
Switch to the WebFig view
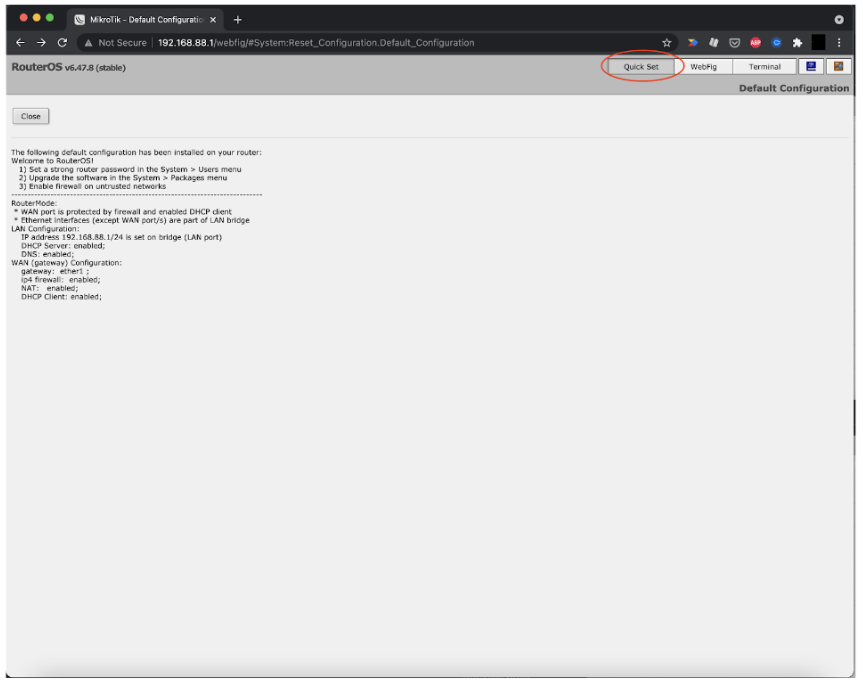pyautogui.click(x=703, y=67)
